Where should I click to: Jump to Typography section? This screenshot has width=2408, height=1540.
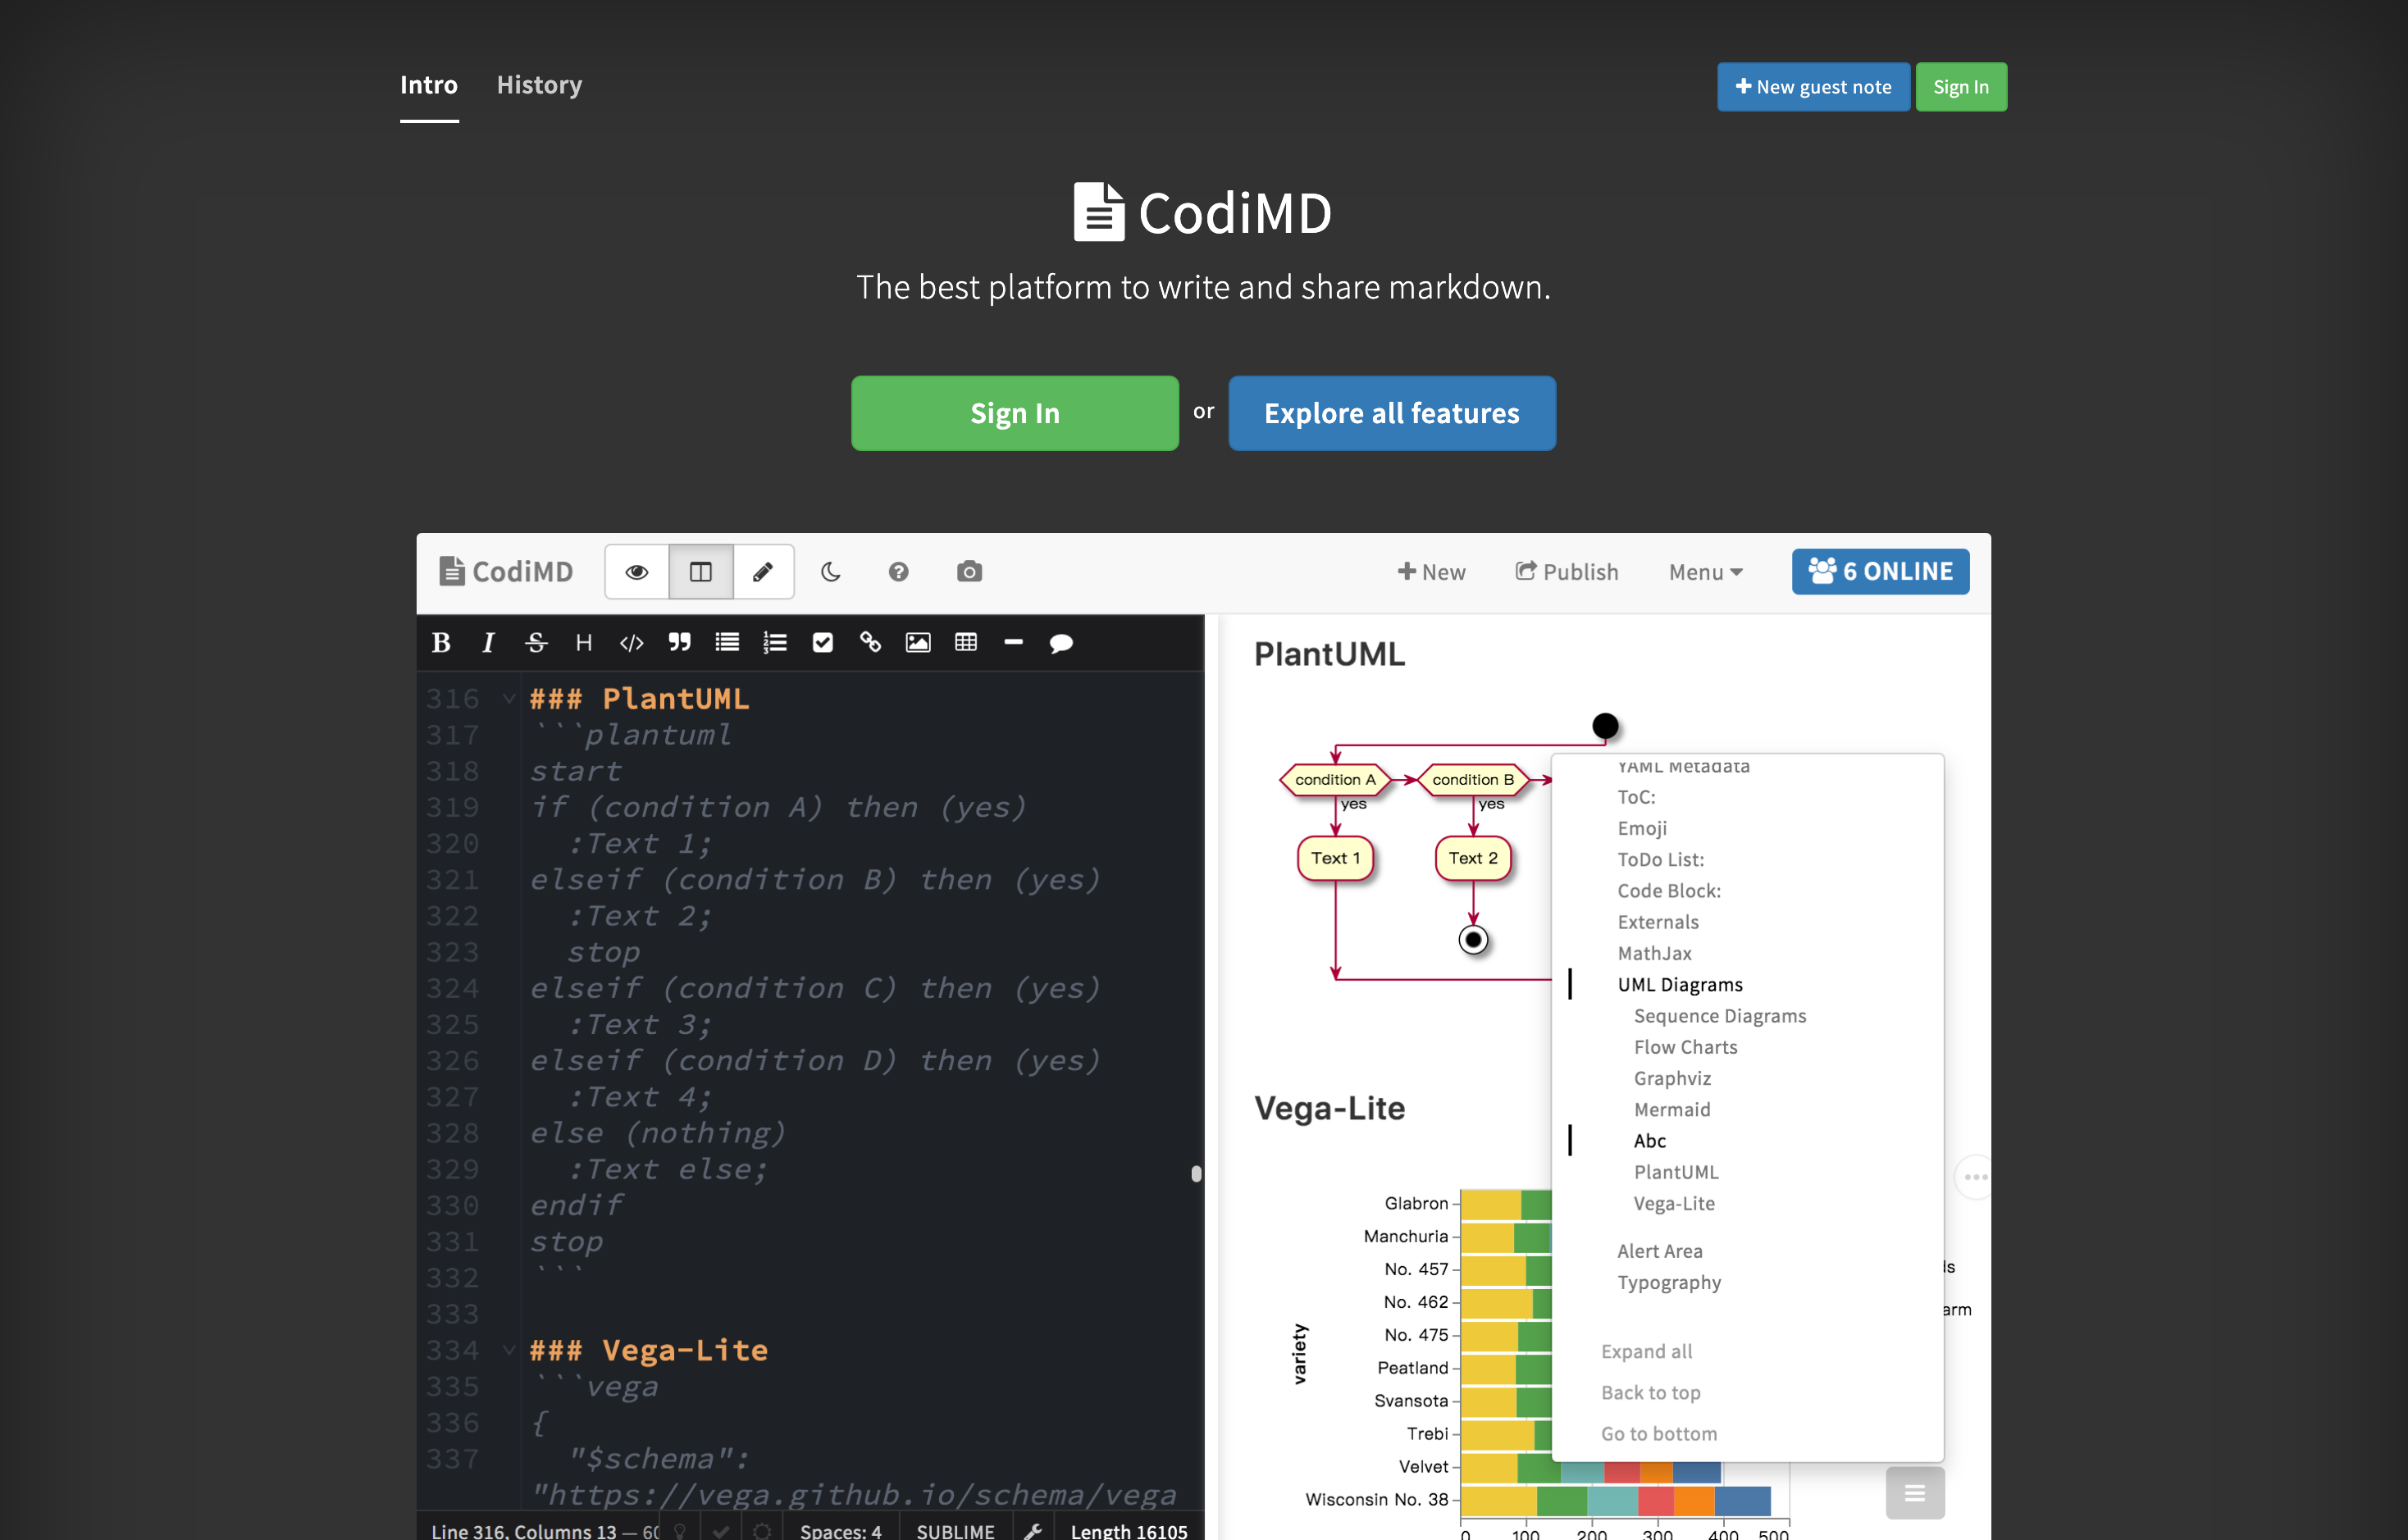(x=1669, y=1282)
